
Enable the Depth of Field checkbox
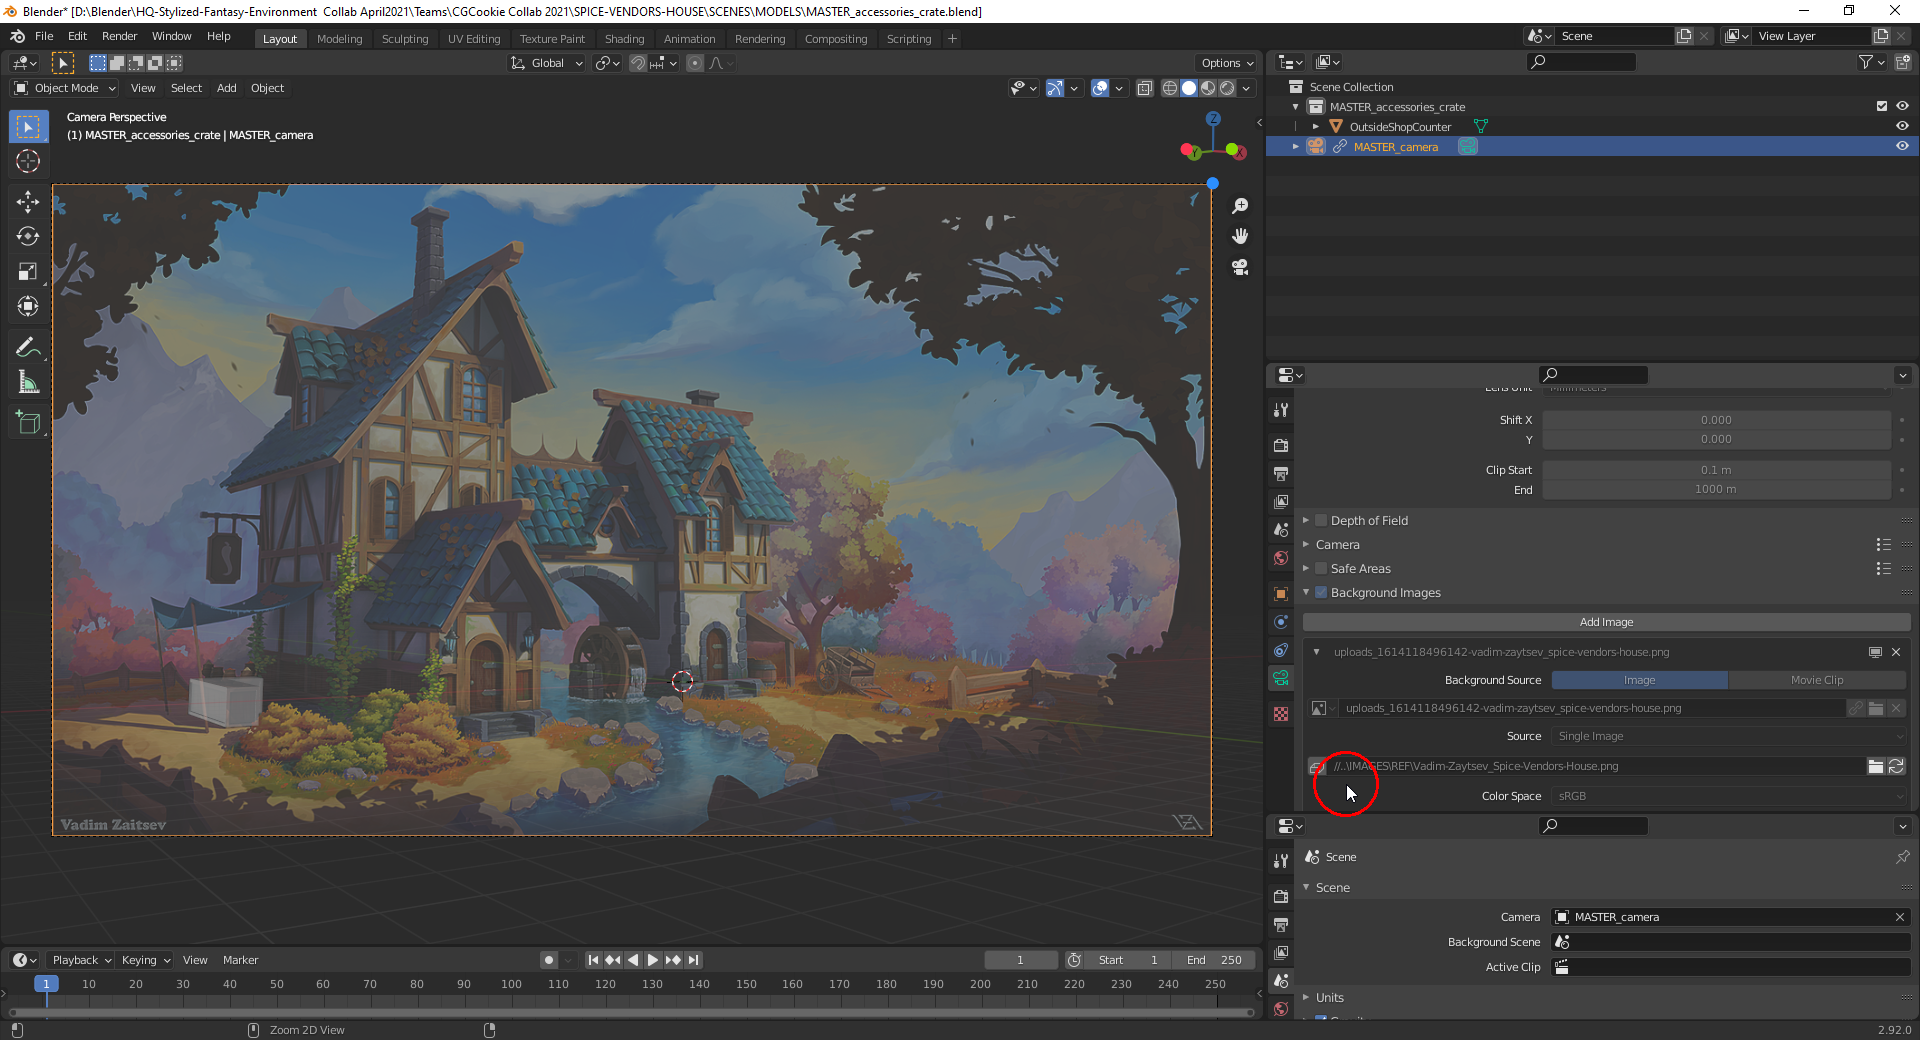pyautogui.click(x=1321, y=521)
